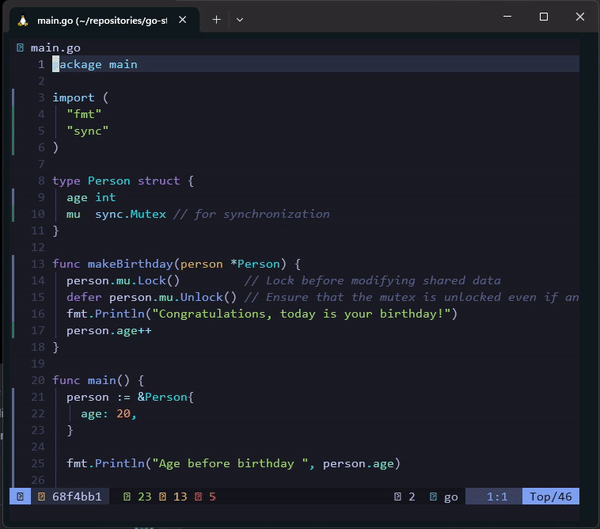Viewport: 600px width, 529px height.
Task: Click the file icon beside main.go in winbar
Action: click(x=21, y=47)
